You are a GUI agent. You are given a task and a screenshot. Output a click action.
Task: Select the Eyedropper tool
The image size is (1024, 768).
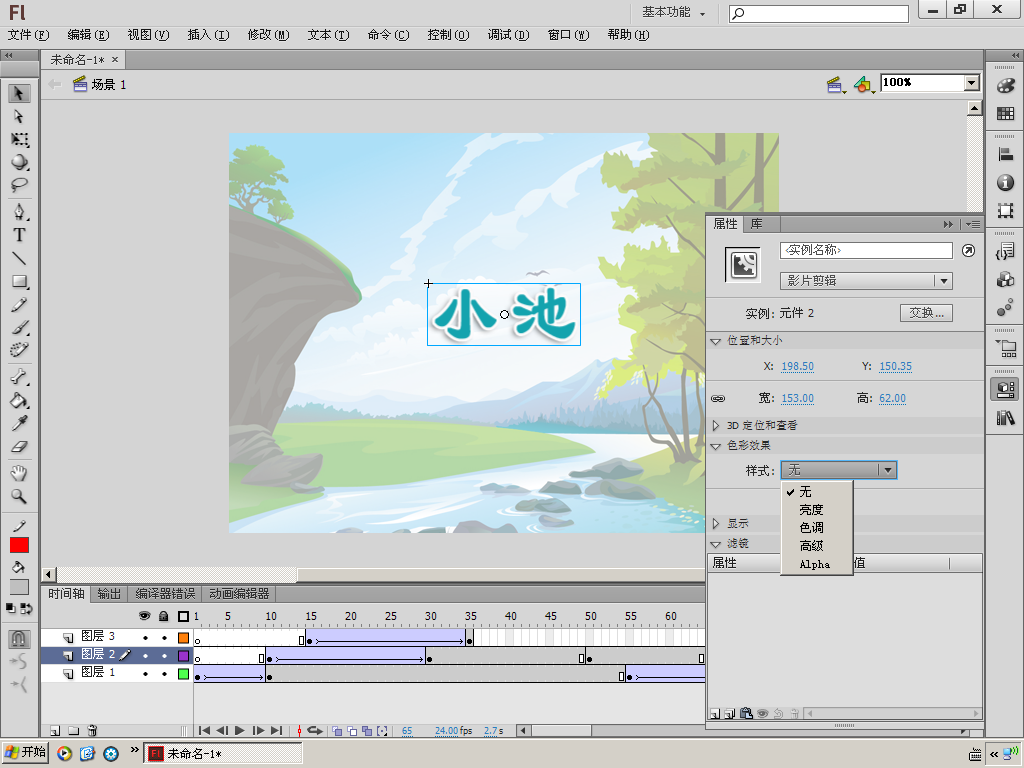[x=19, y=423]
